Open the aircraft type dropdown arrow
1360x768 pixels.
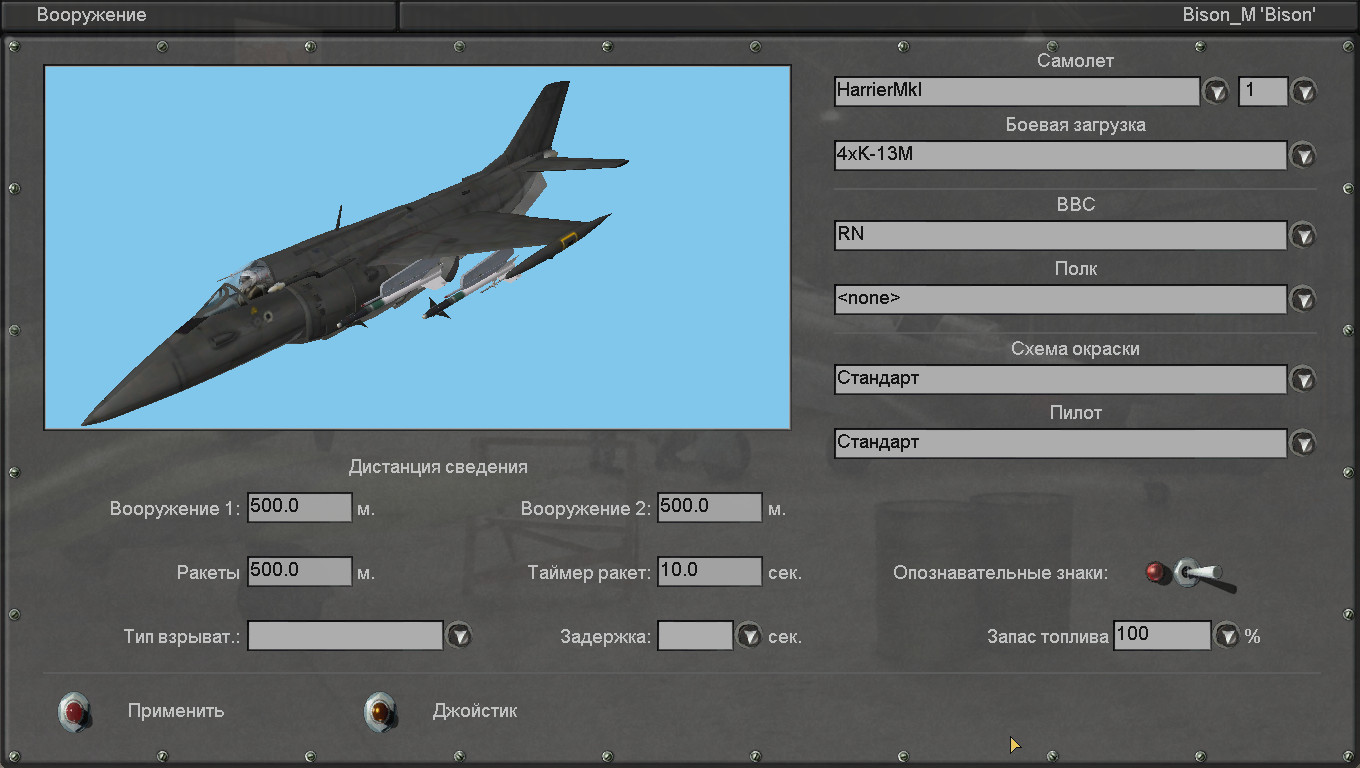click(1215, 92)
